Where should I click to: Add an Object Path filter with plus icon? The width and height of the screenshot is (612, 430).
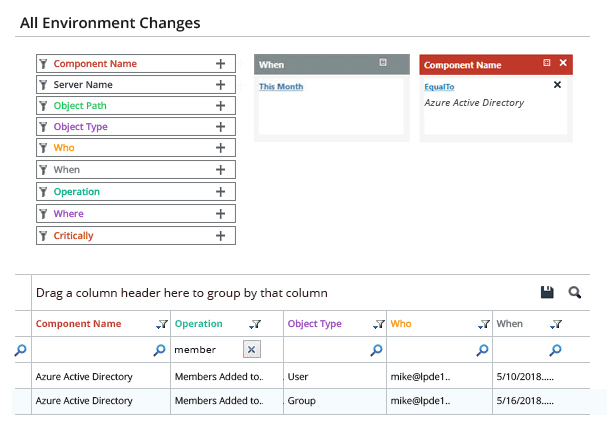click(x=221, y=106)
